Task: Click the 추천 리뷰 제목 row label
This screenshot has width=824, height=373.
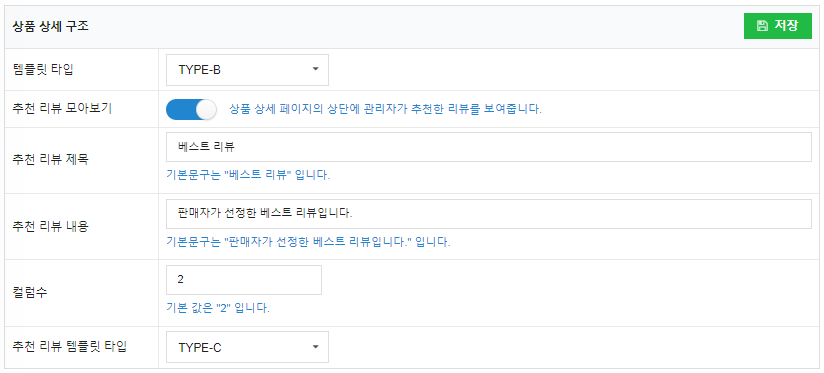Action: tap(50, 160)
